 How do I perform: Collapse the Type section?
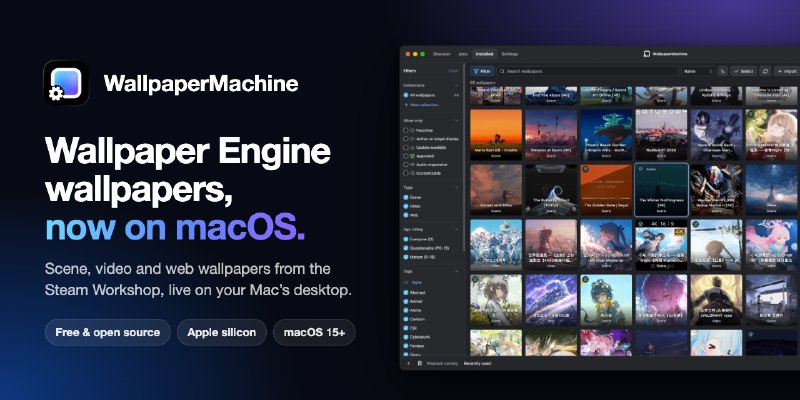click(x=456, y=187)
